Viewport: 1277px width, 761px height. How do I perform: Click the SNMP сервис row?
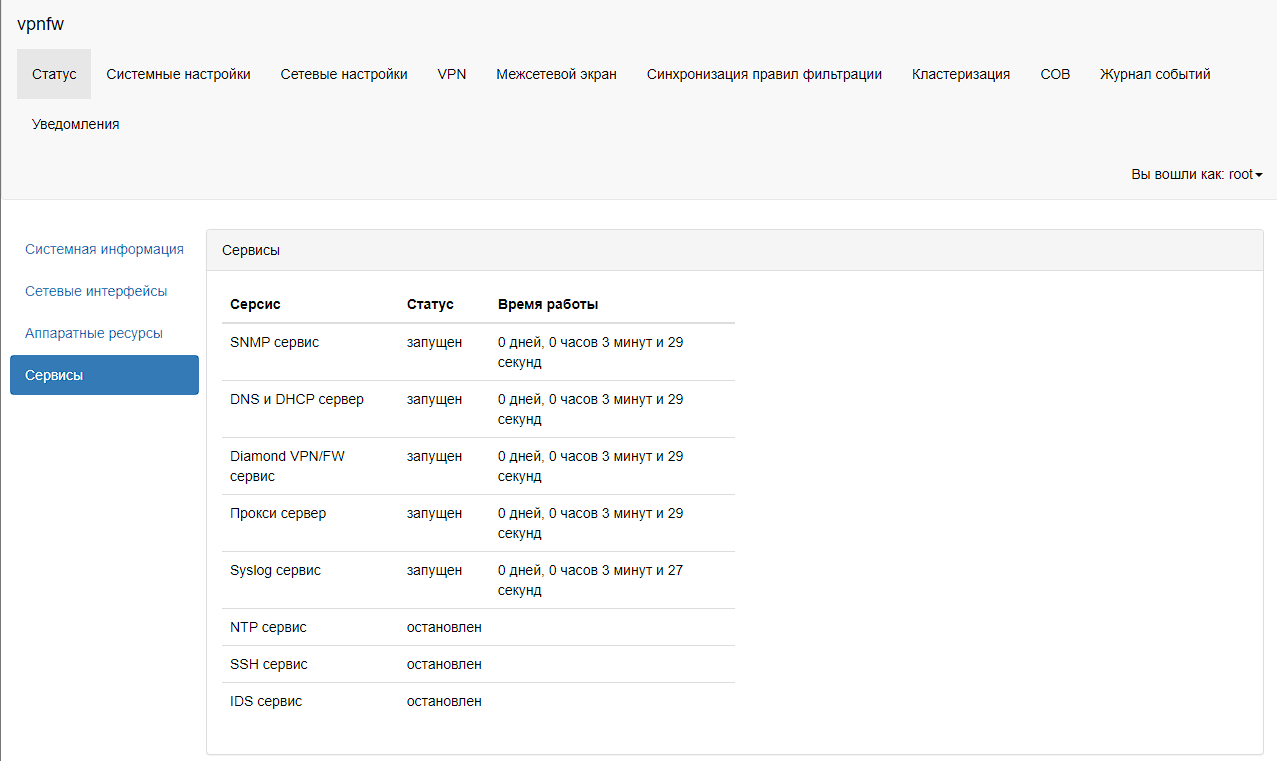point(275,342)
